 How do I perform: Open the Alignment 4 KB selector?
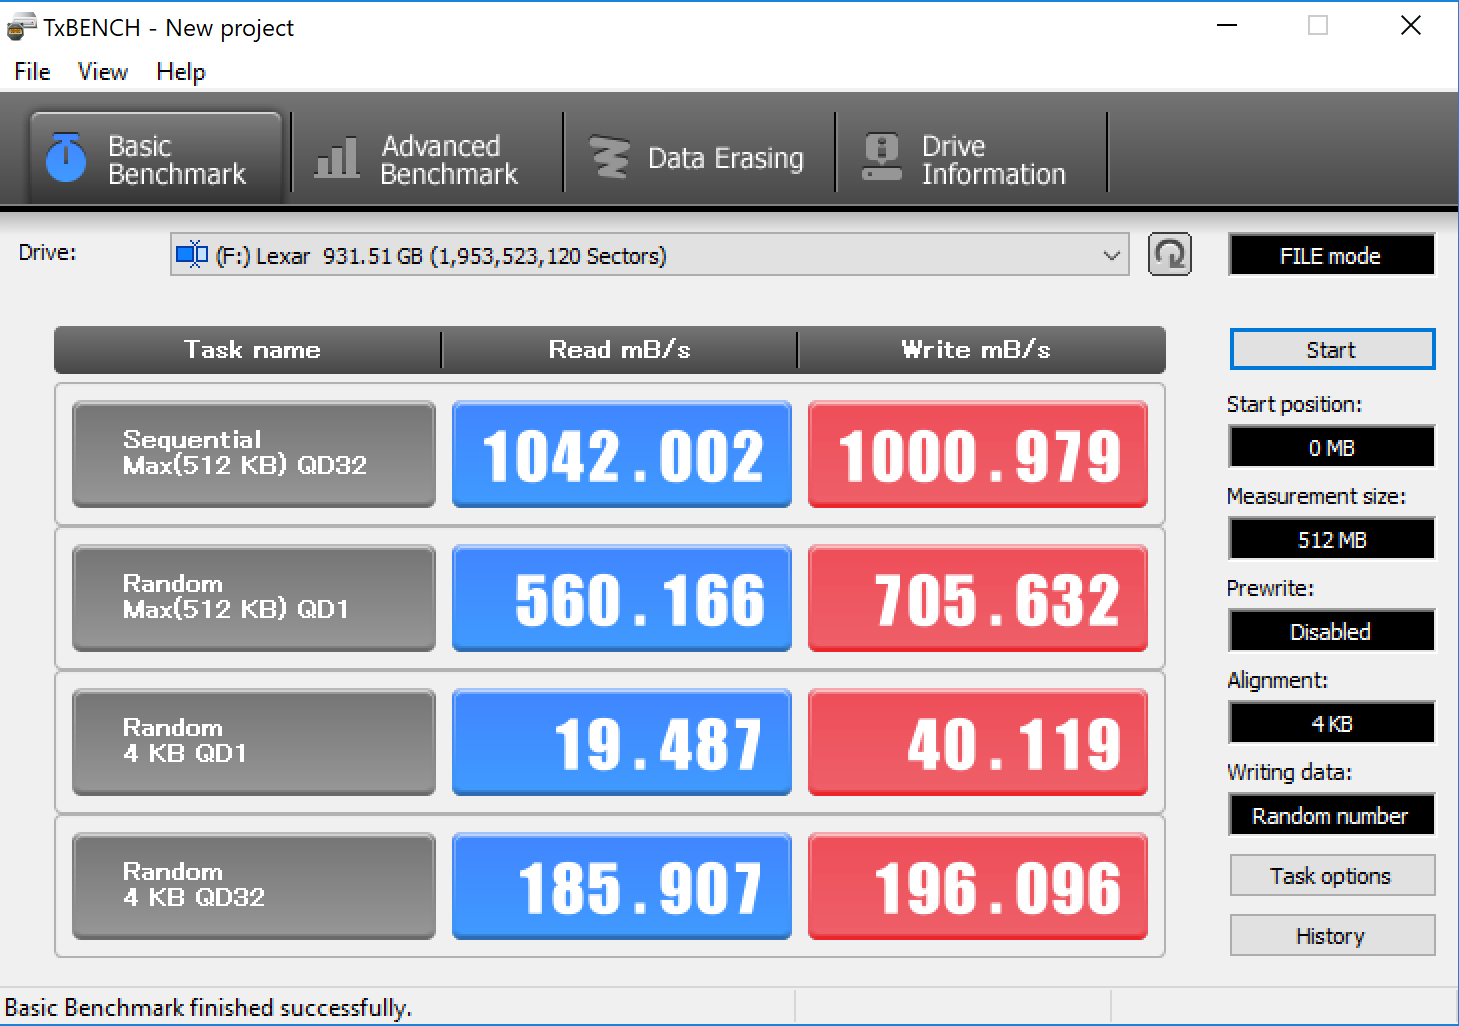pos(1331,724)
